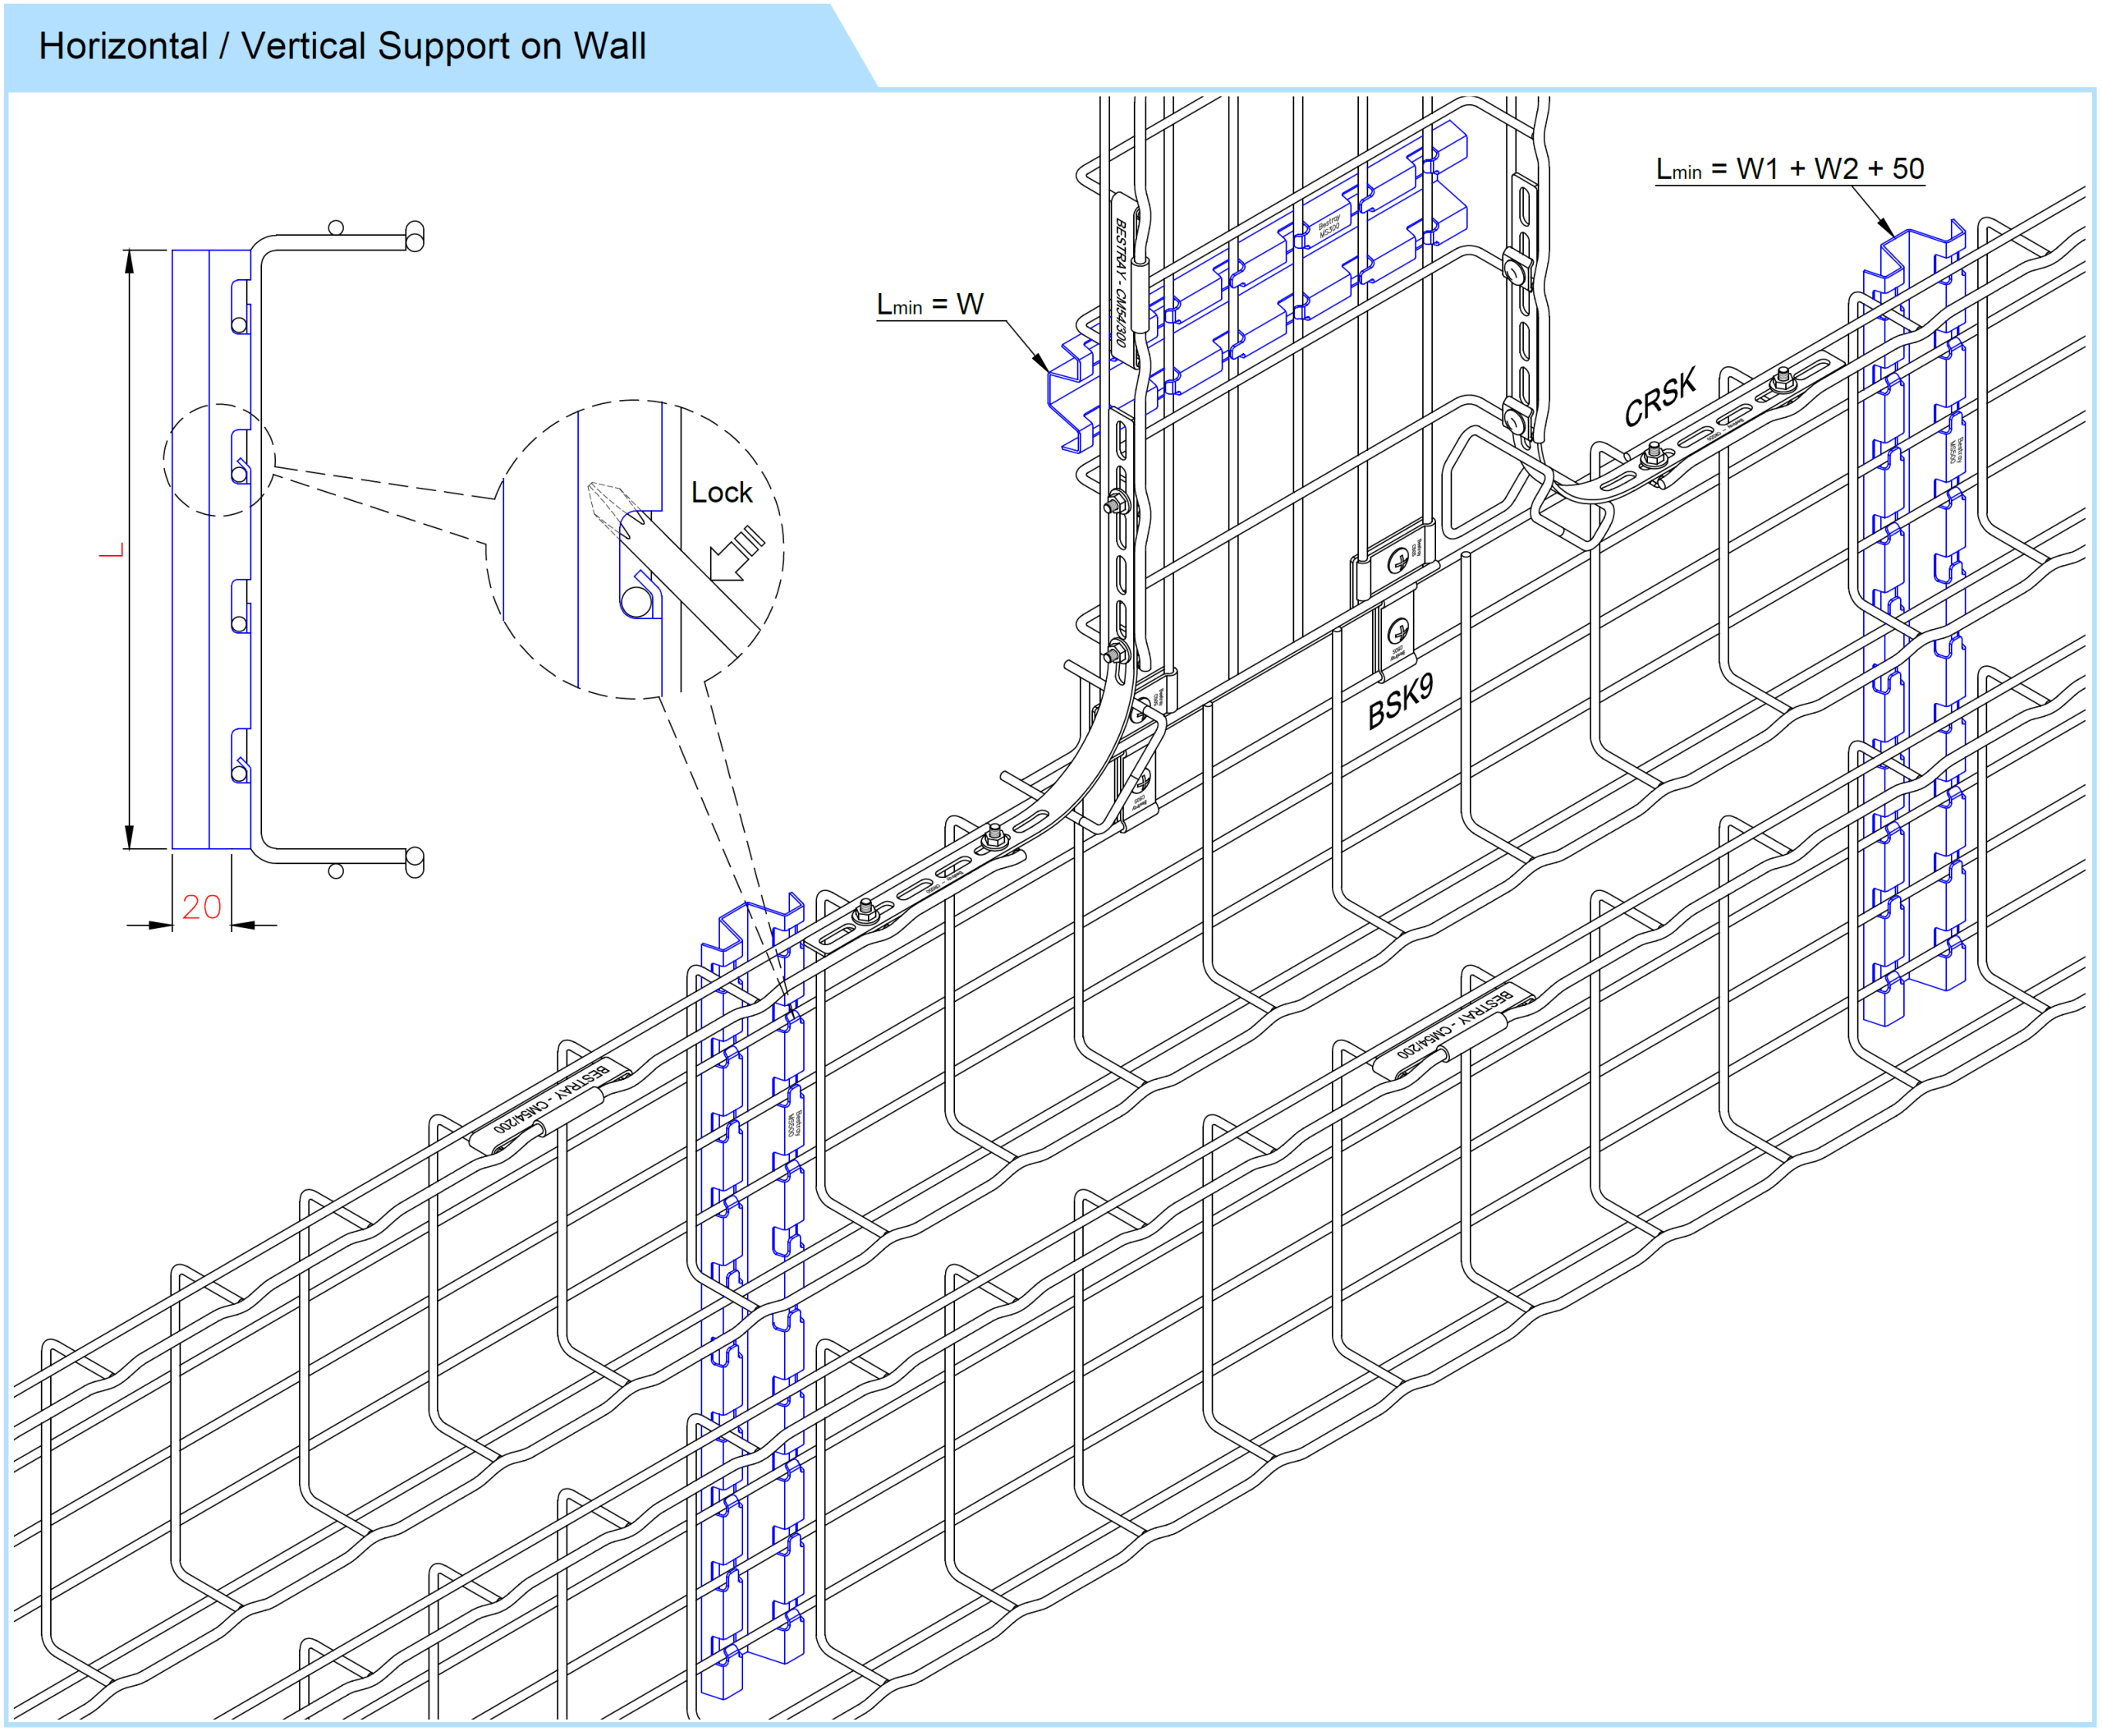Click the upper BSK9 clamp plate with screw
Screen dimensions: 2102x1736
click(x=1400, y=562)
